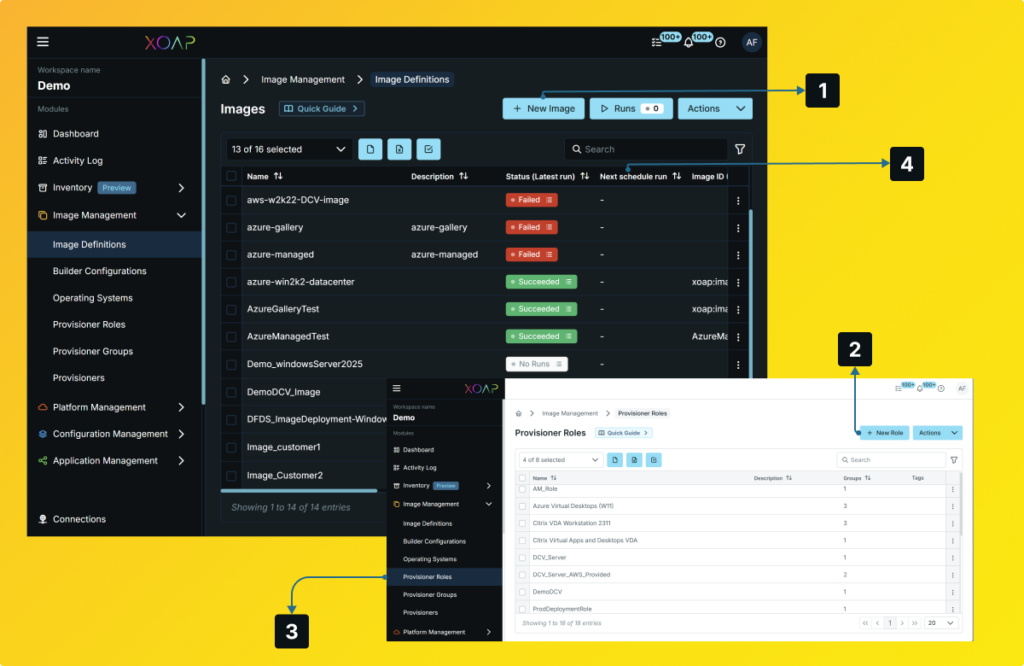The image size is (1024, 666).
Task: Open the Actions dropdown menu
Action: pyautogui.click(x=715, y=108)
